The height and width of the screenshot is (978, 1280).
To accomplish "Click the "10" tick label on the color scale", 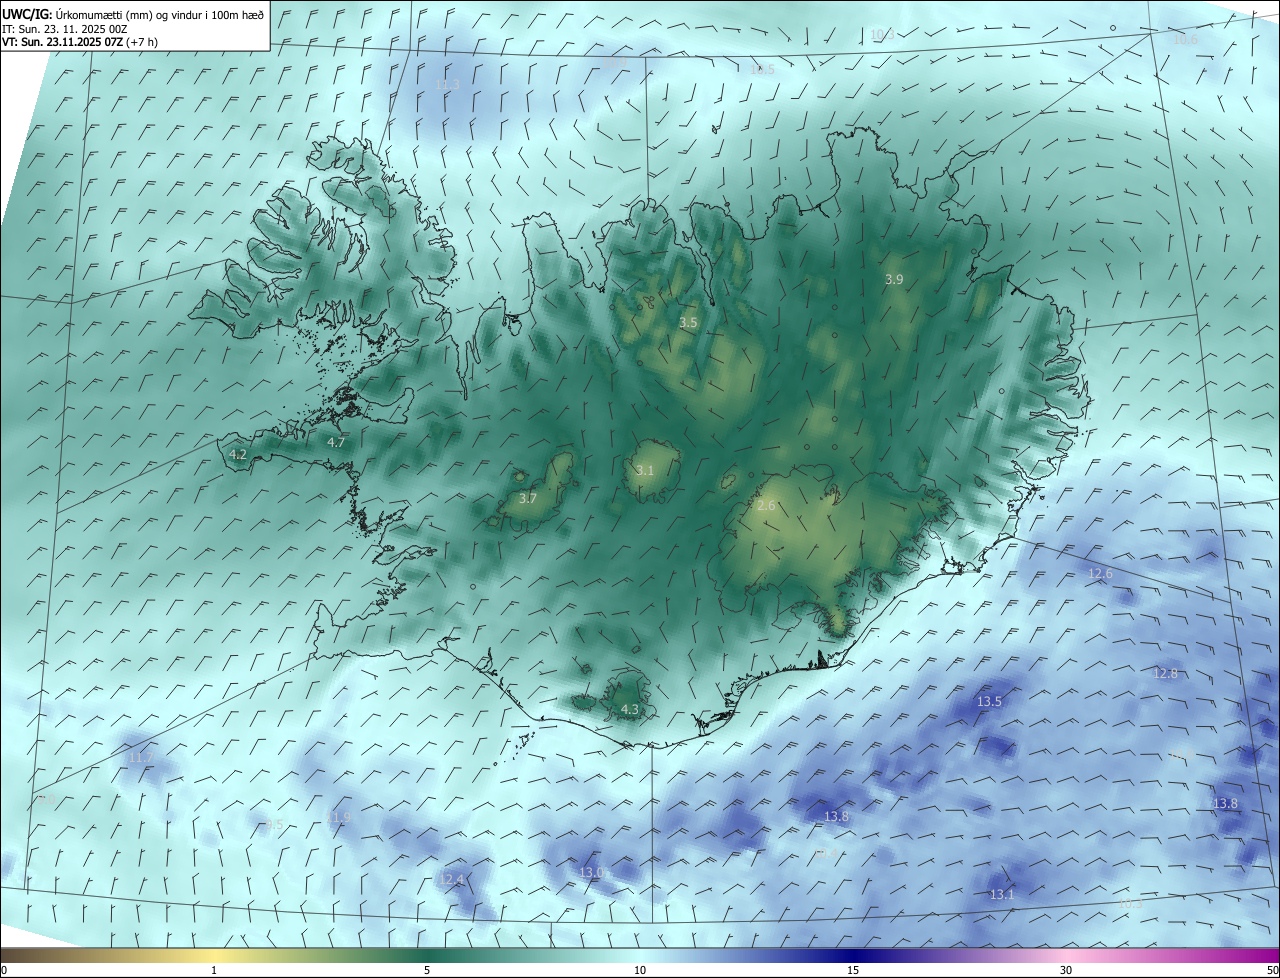I will 640,970.
